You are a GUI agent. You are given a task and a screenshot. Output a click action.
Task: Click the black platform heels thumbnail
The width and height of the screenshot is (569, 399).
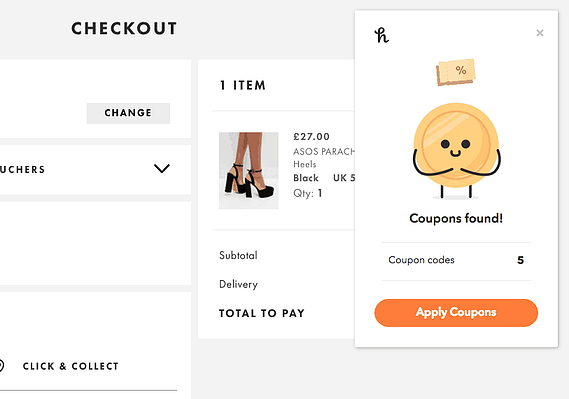(x=249, y=170)
